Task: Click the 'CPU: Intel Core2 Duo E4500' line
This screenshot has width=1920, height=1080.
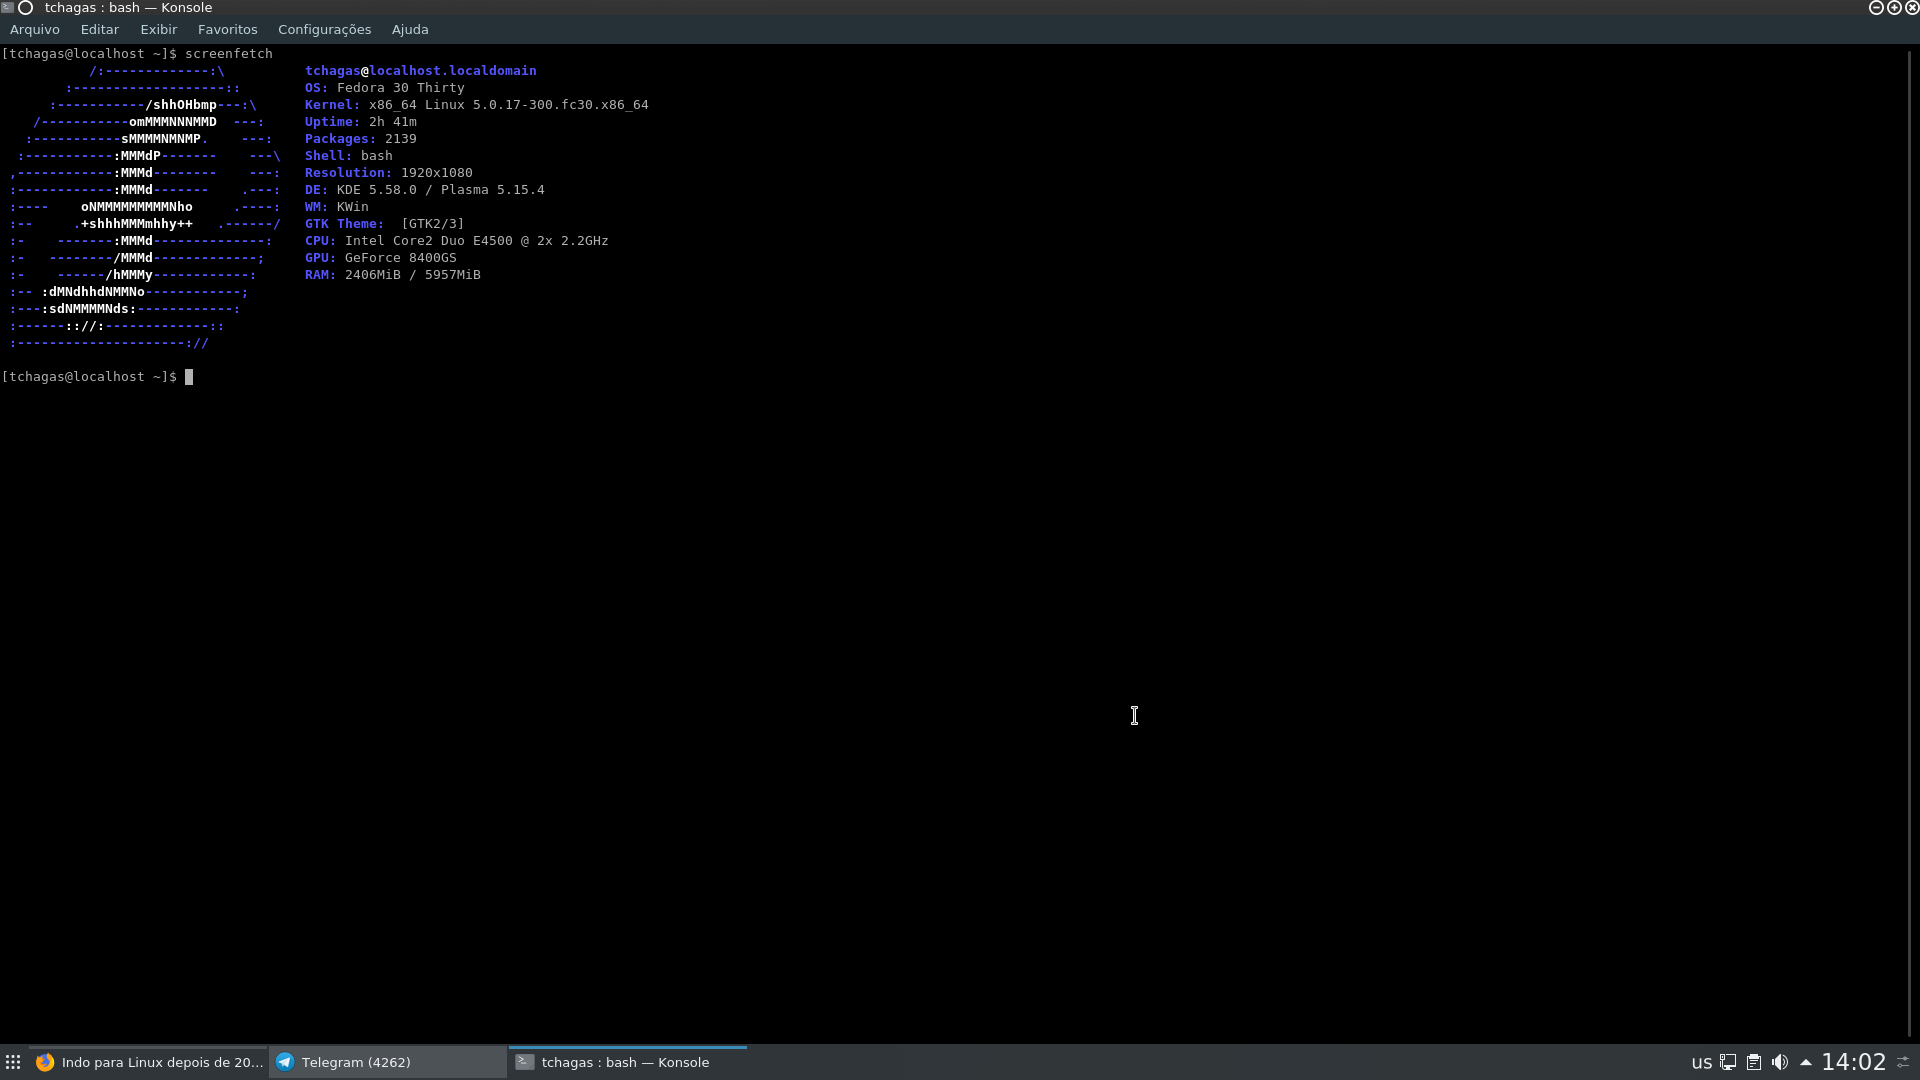Action: pyautogui.click(x=457, y=241)
